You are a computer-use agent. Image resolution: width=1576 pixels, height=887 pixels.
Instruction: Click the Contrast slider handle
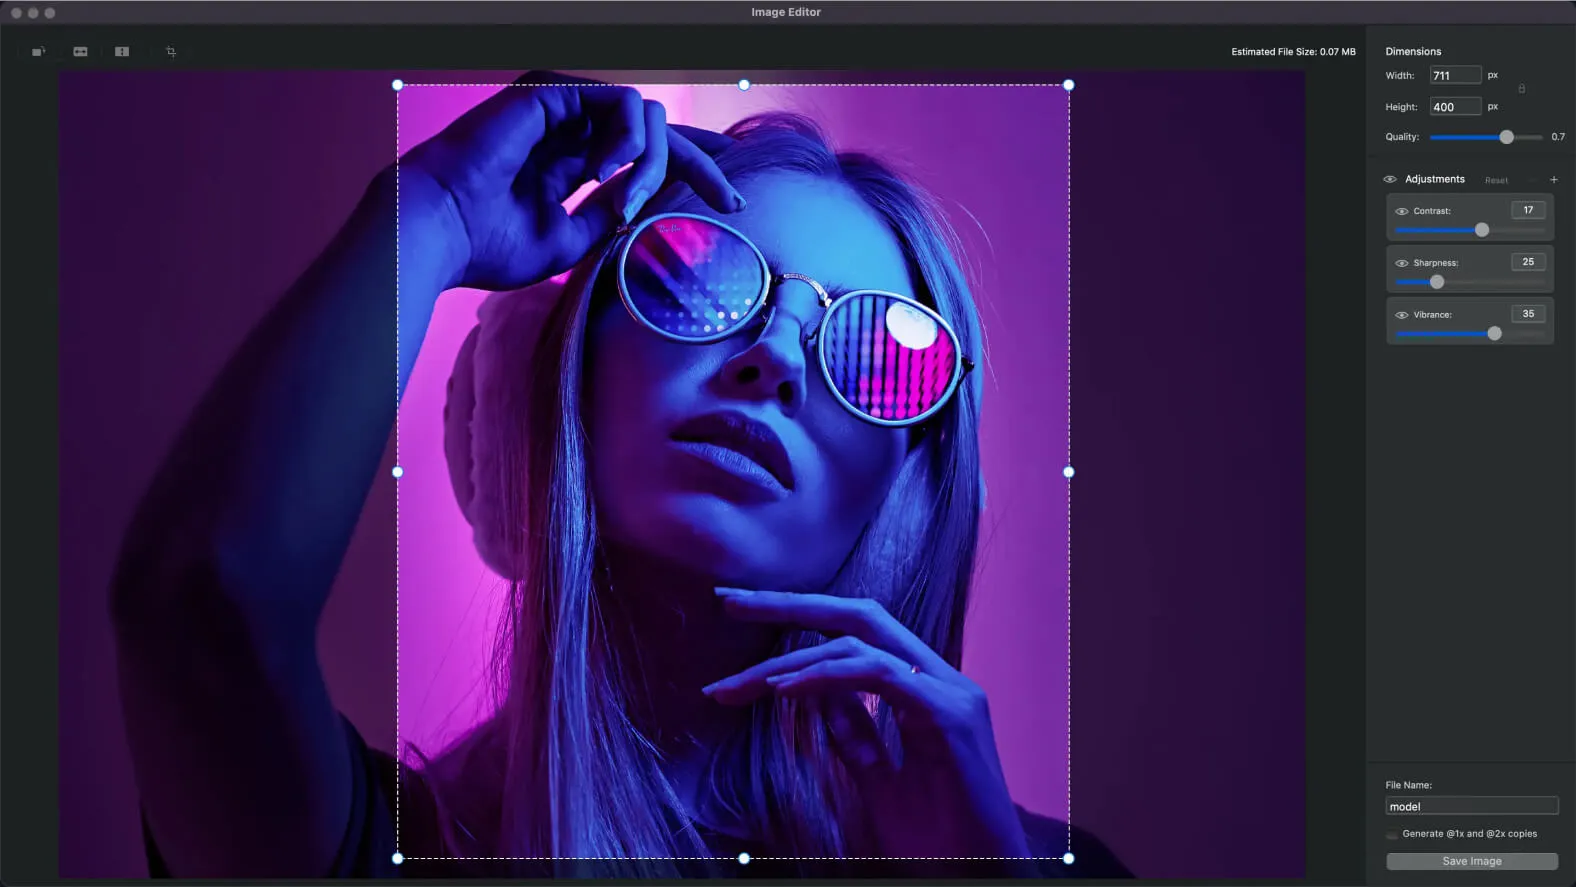click(x=1482, y=230)
